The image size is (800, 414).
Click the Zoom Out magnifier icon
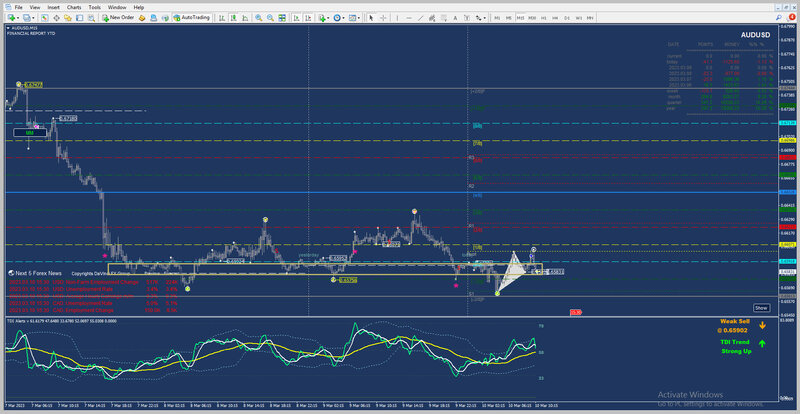point(272,17)
